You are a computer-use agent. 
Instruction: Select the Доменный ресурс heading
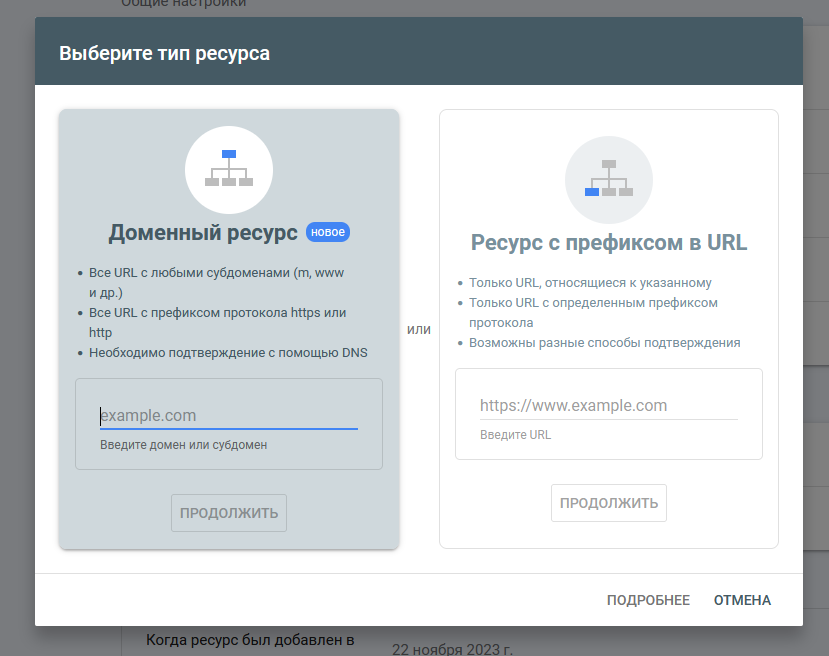pos(203,233)
